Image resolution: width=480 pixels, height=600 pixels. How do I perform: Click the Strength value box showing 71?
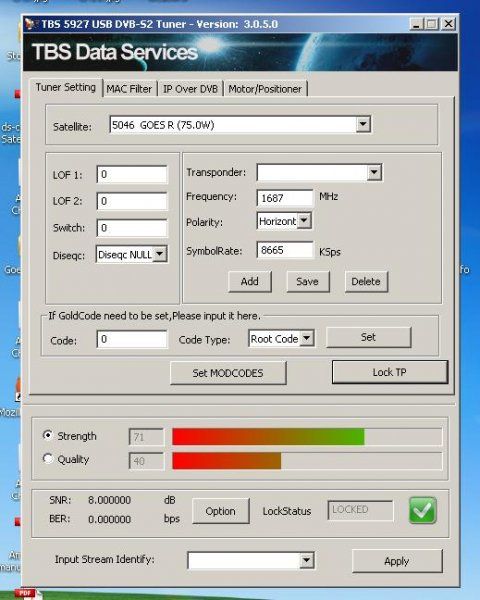[147, 437]
